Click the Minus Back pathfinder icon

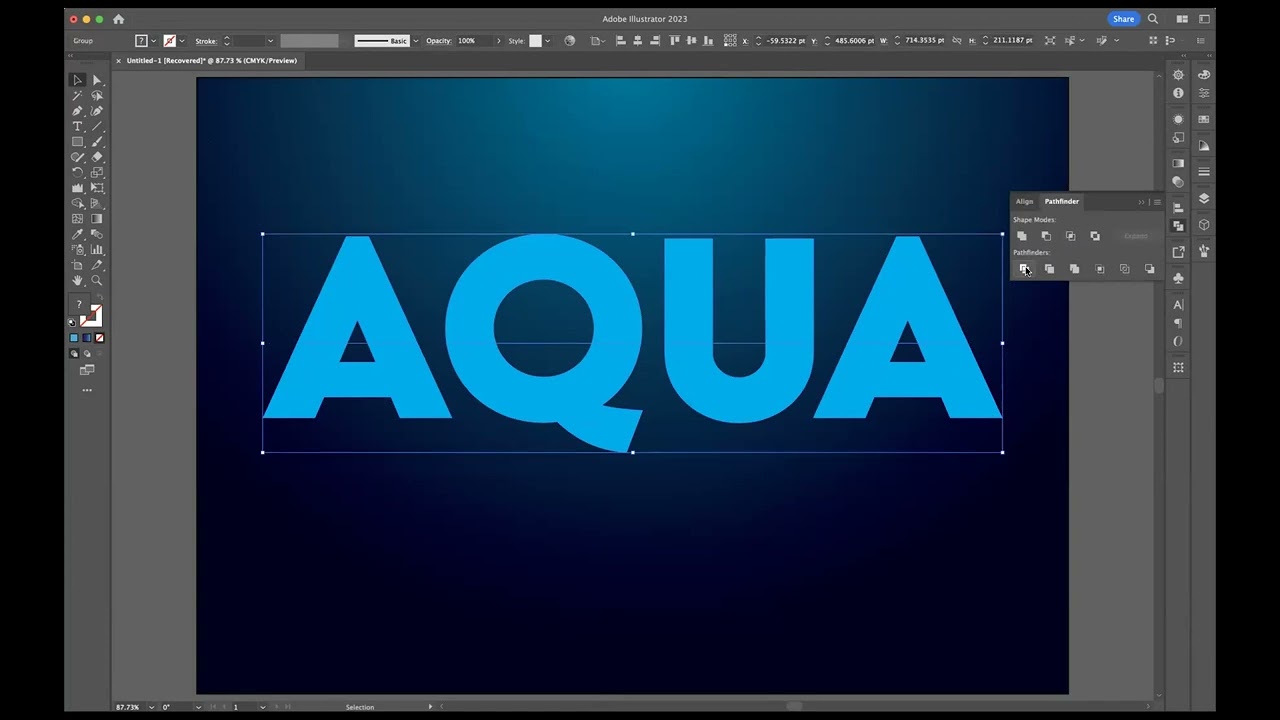click(1149, 269)
